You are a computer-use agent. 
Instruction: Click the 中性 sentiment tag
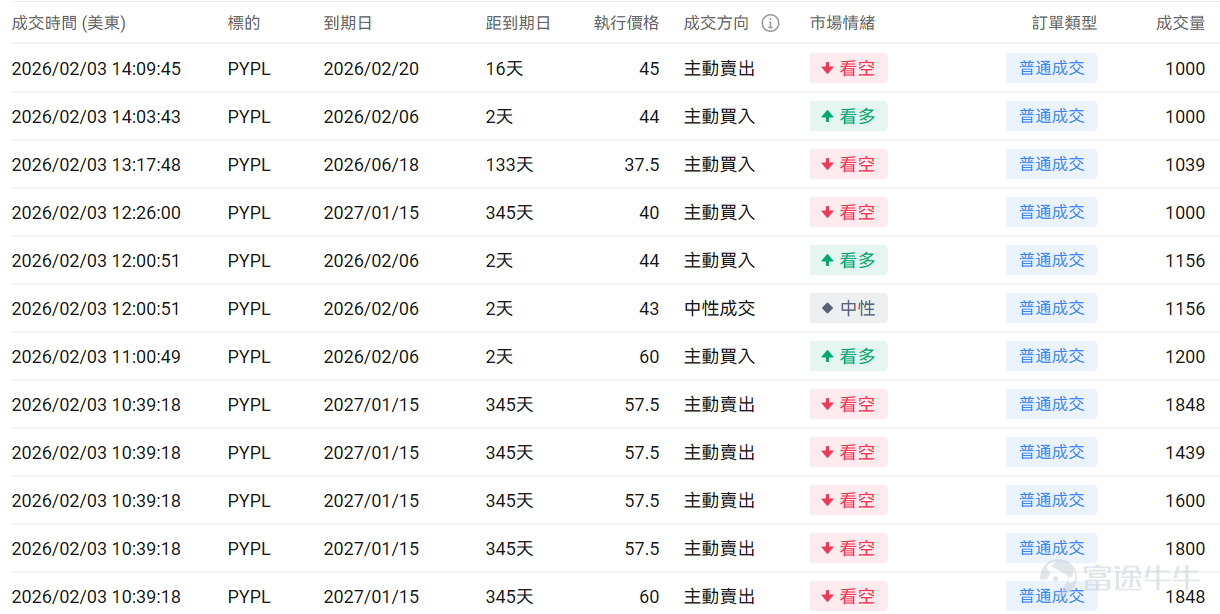(849, 308)
